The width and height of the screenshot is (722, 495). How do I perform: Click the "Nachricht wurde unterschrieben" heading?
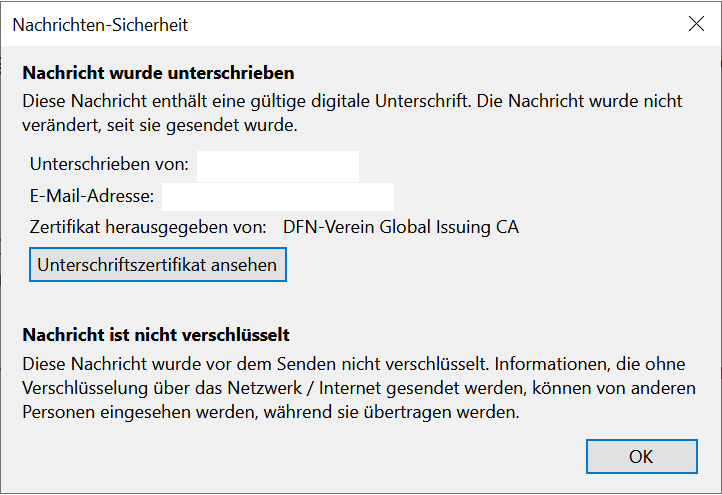[x=158, y=73]
